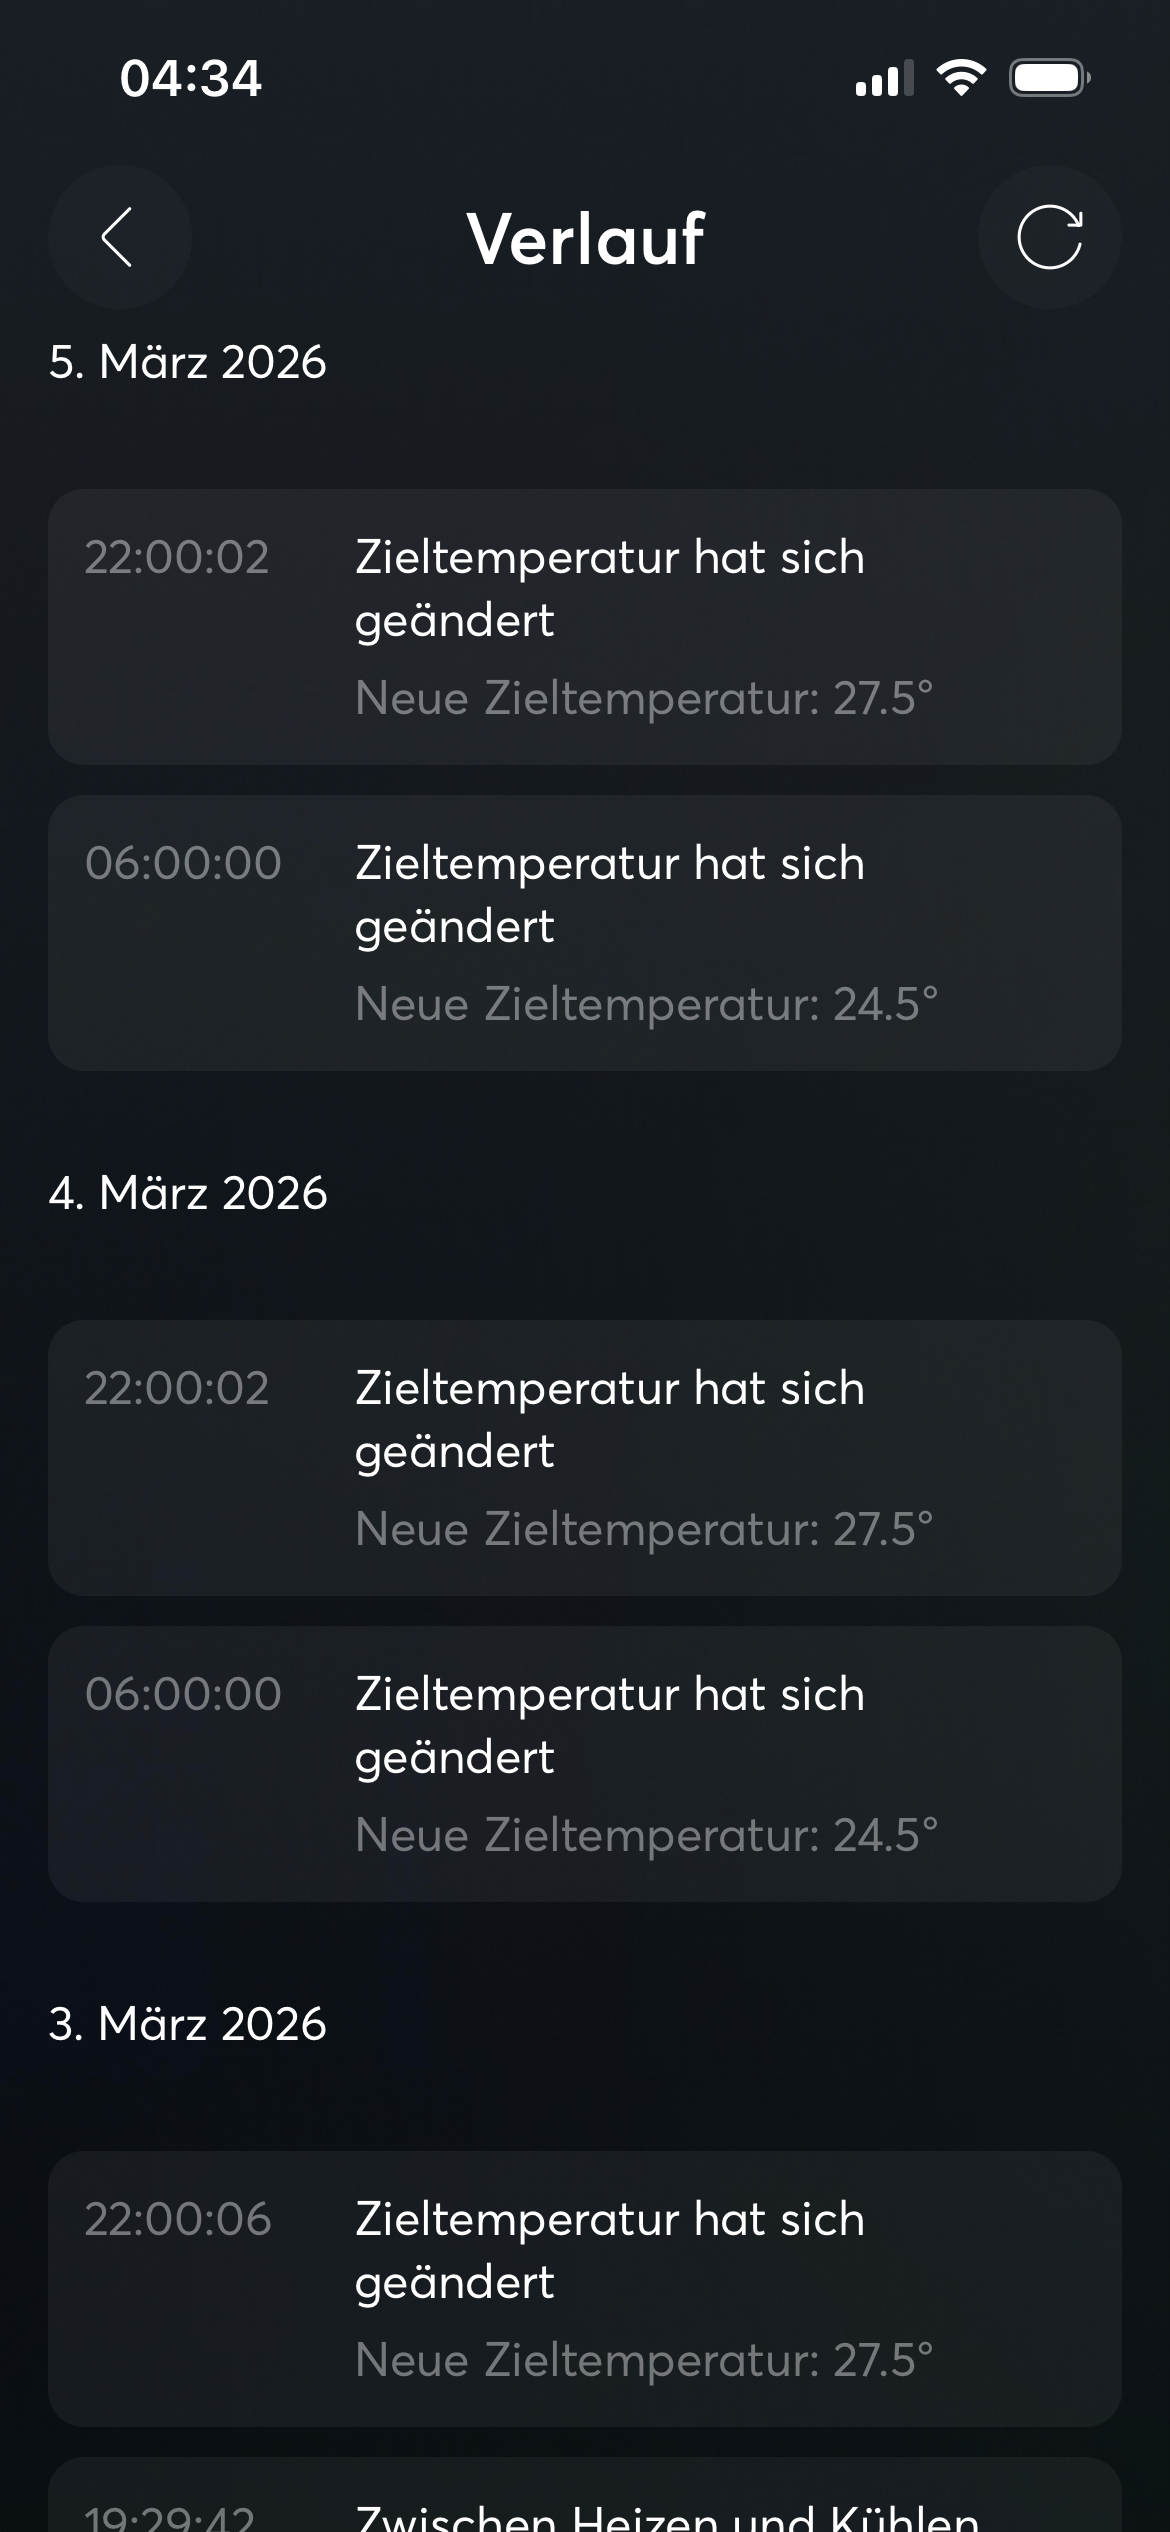
Task: Open the 3. März 22:00:06 history entry
Action: [x=585, y=2289]
